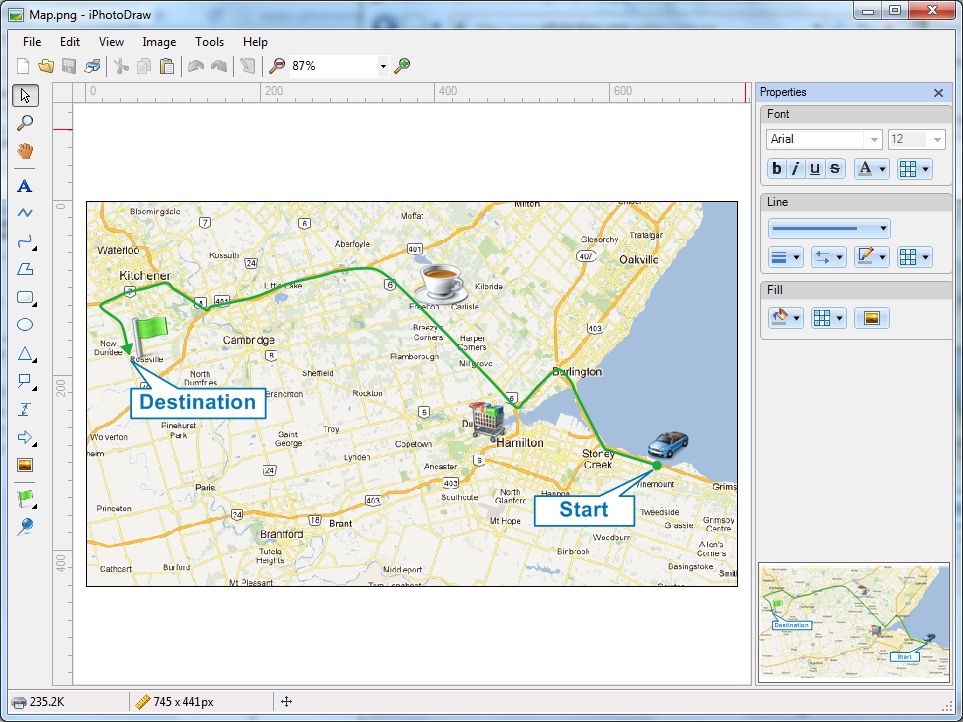
Task: Toggle underline text style
Action: pyautogui.click(x=815, y=168)
